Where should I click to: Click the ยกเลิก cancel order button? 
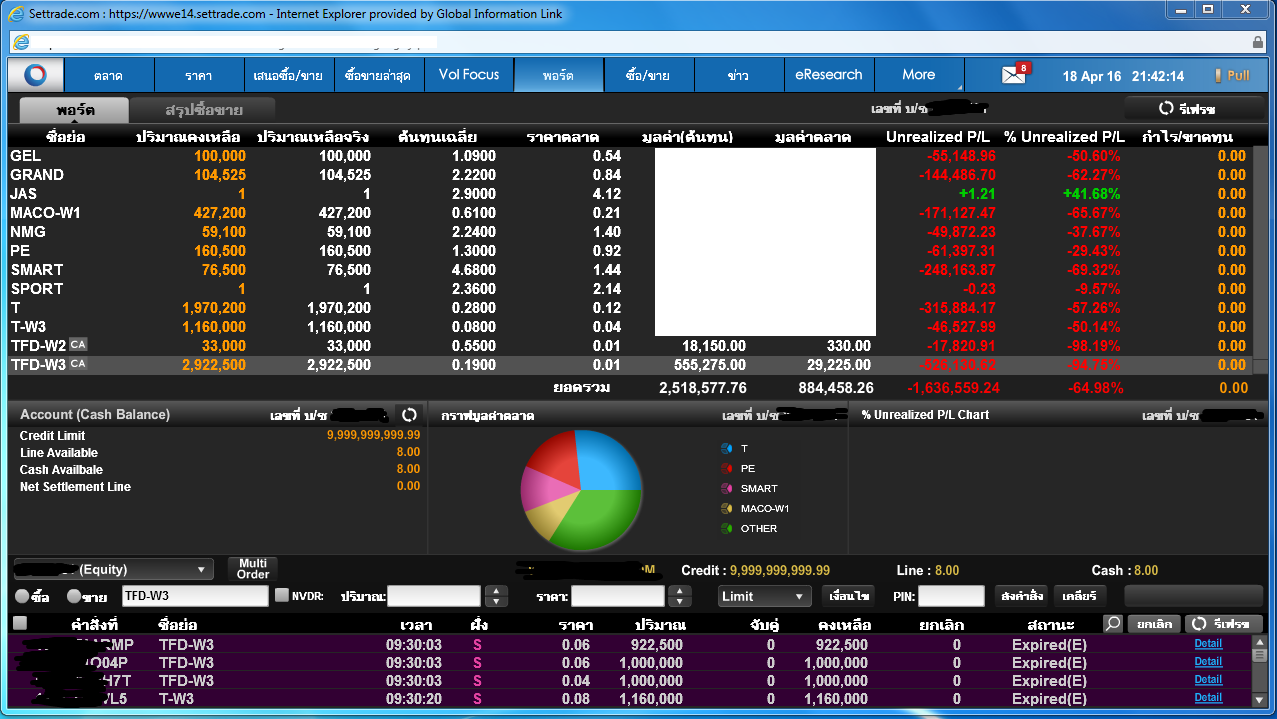[x=1154, y=623]
